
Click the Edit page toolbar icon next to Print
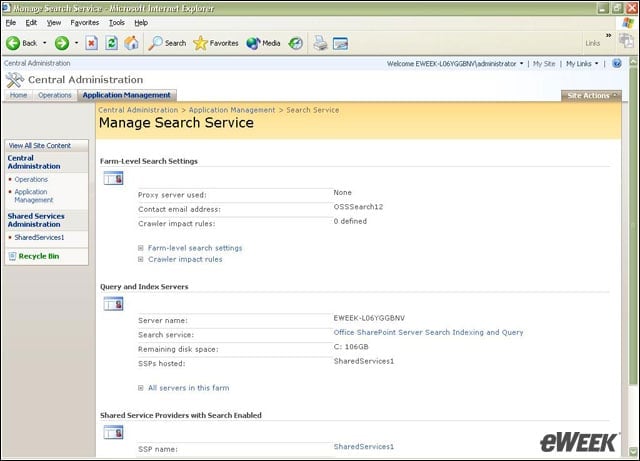tap(340, 43)
